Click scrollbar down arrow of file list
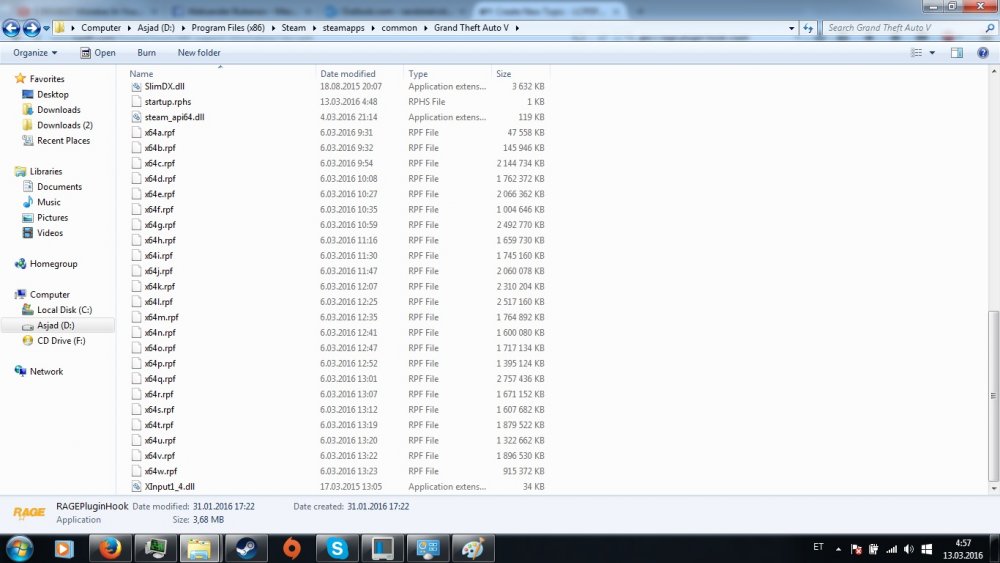Viewport: 1000px width, 563px height. (993, 489)
